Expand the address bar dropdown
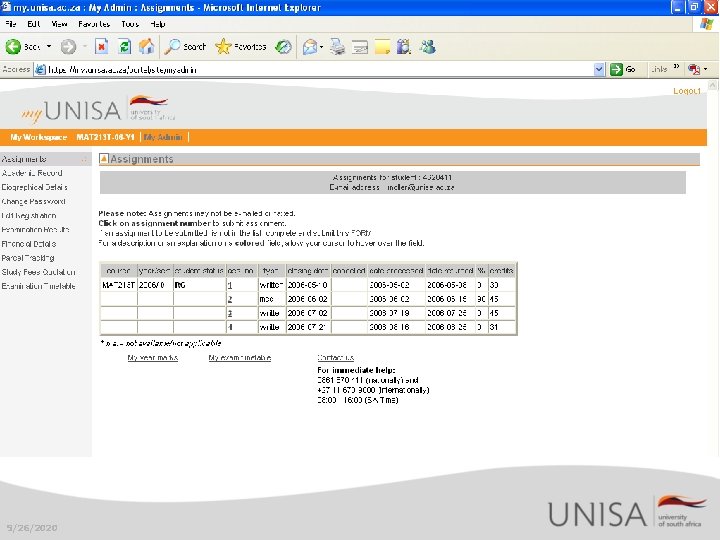Image resolution: width=720 pixels, height=540 pixels. click(x=599, y=70)
